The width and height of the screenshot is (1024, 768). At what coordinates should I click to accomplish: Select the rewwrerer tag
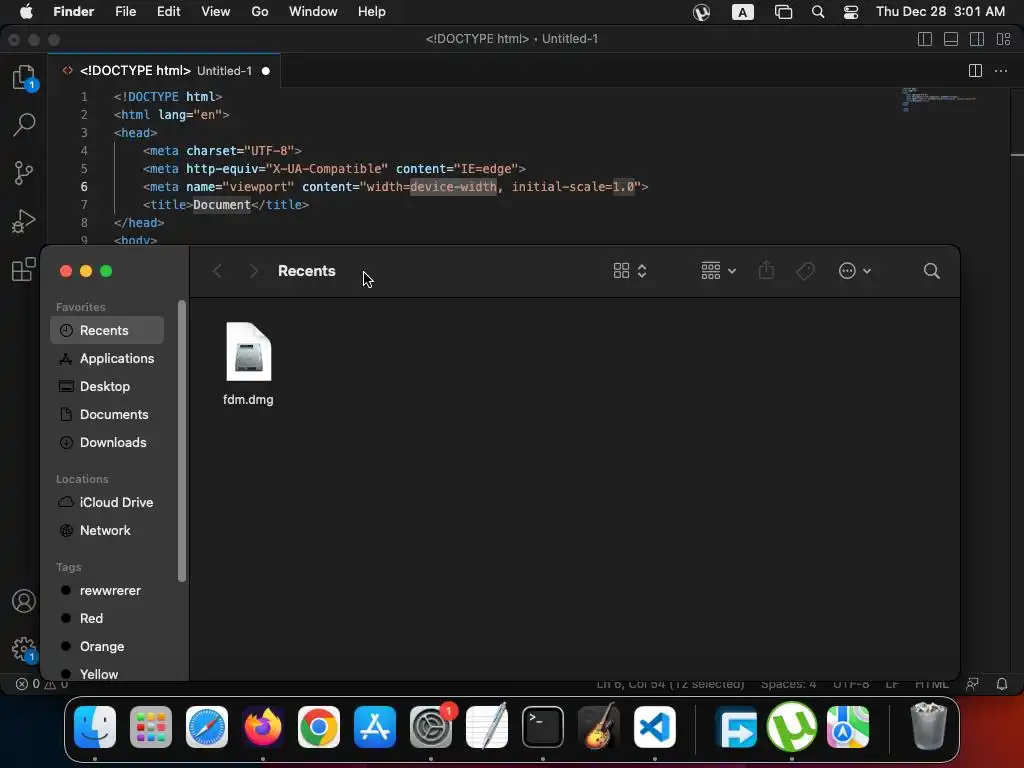107,590
